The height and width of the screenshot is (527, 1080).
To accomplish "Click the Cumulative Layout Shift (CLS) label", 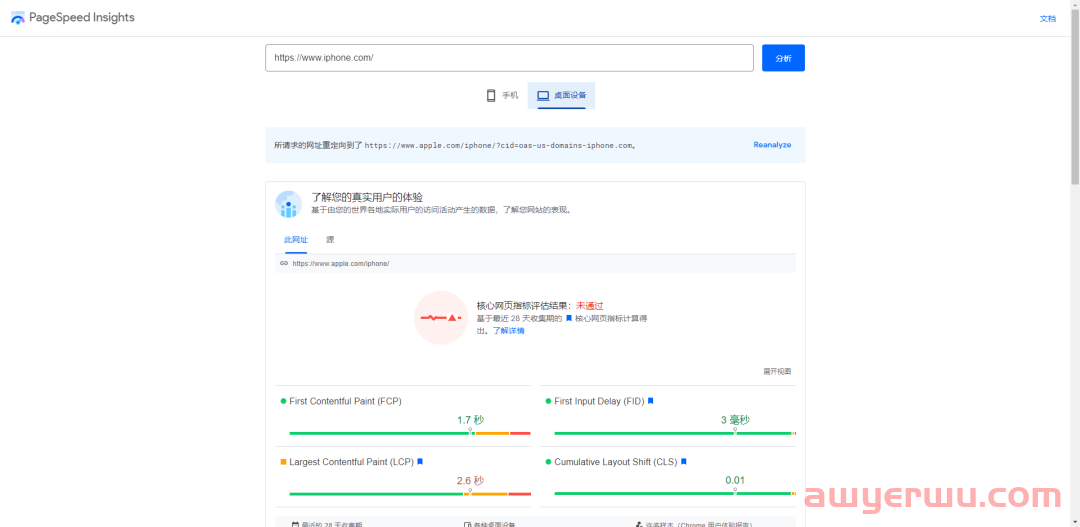I will pos(616,462).
